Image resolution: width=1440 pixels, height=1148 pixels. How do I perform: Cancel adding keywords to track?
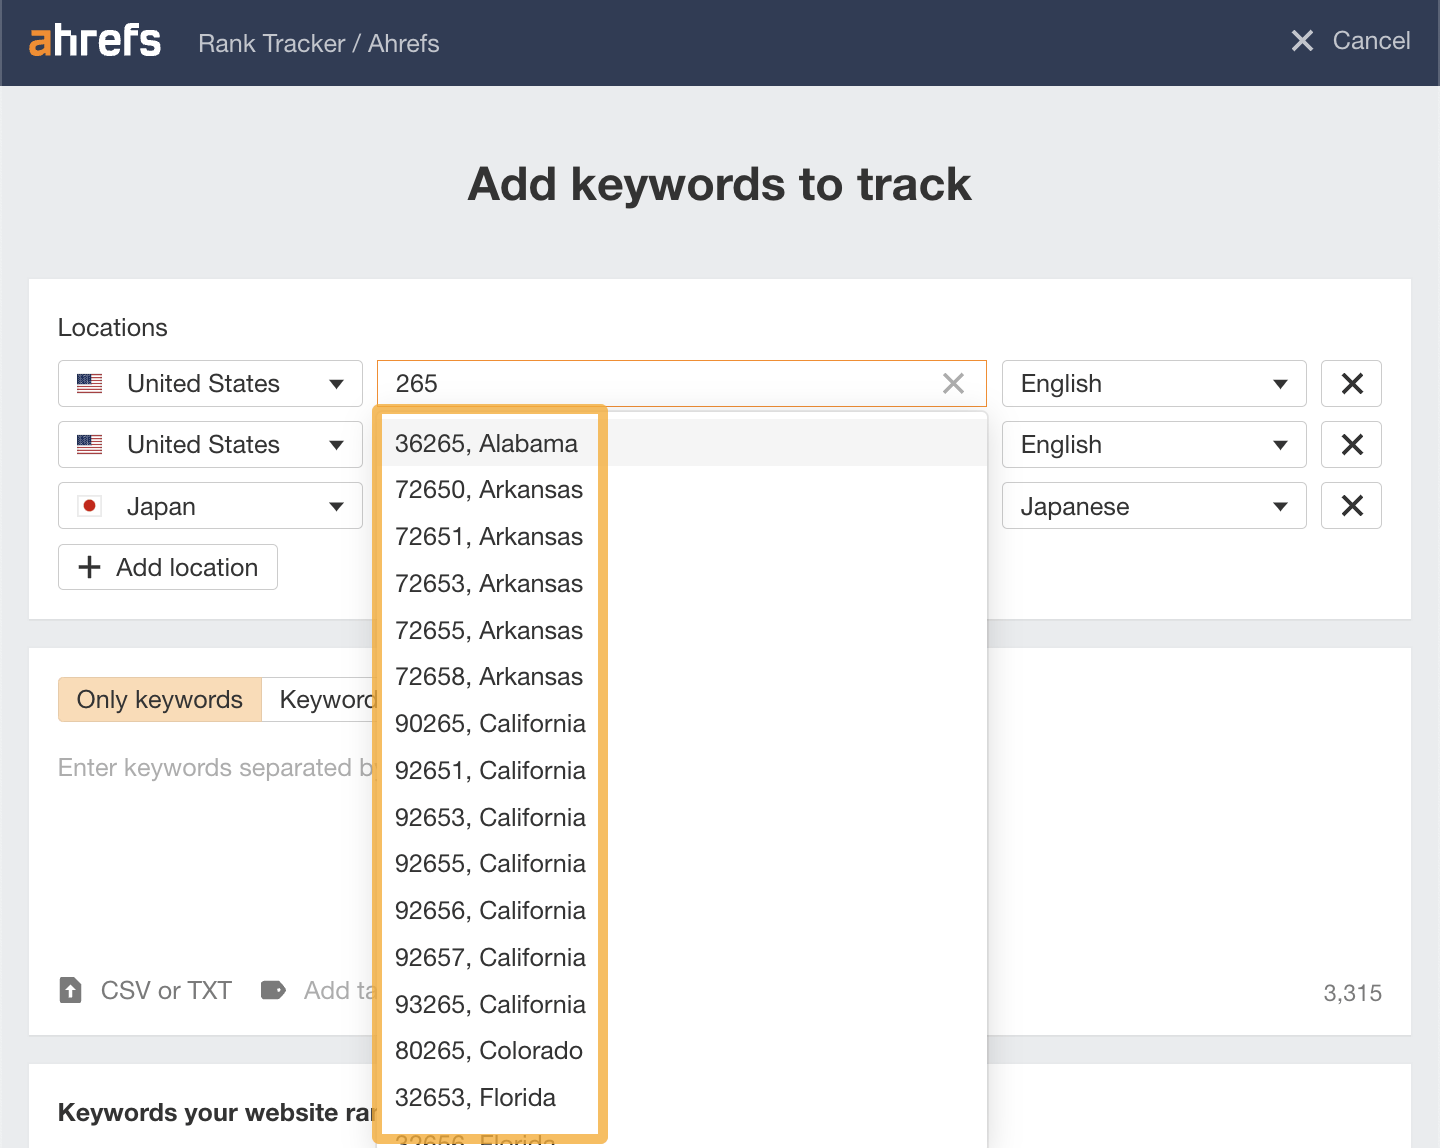tap(1349, 41)
